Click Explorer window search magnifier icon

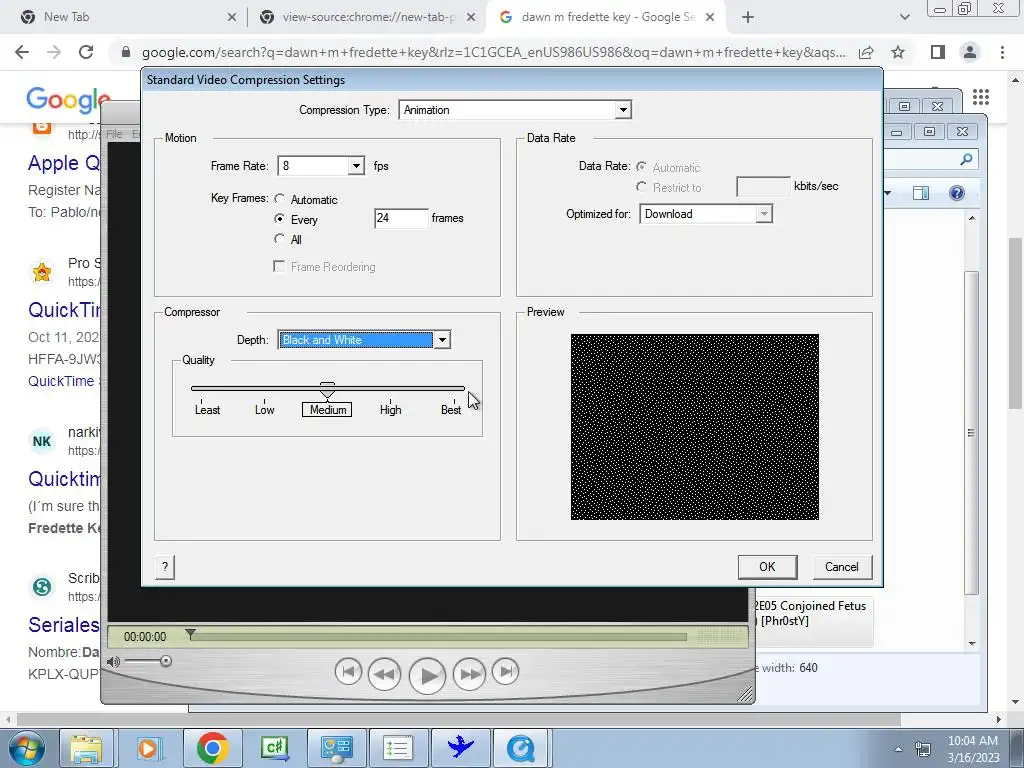967,159
